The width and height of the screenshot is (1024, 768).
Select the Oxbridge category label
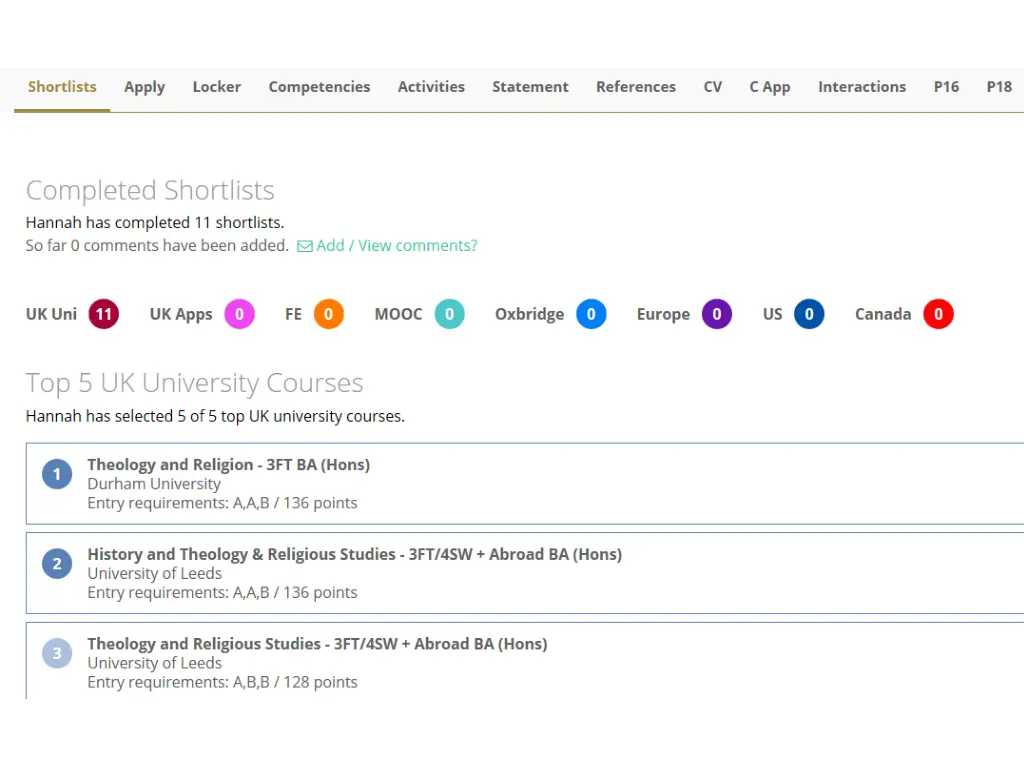coord(530,315)
